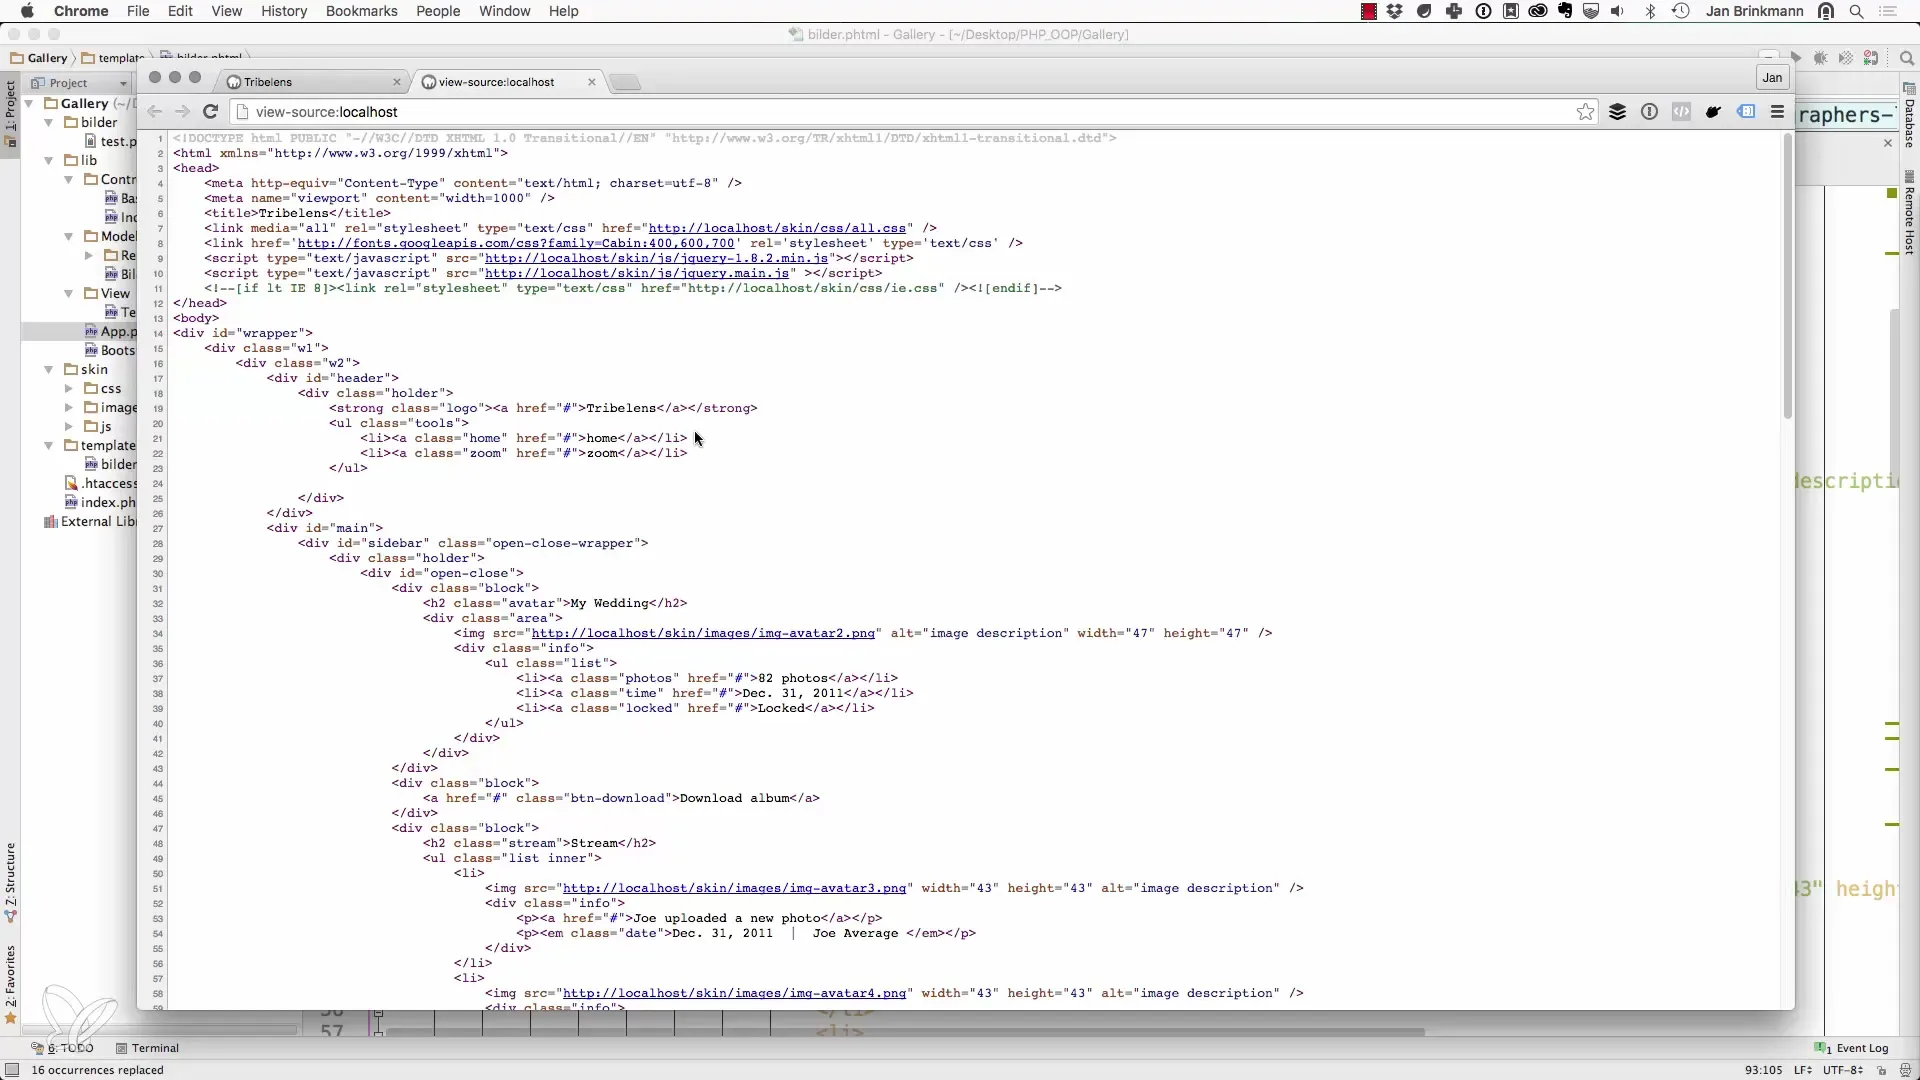Click the IDE listen for debug connections icon
Screen dimensions: 1920x1080
[1870, 58]
